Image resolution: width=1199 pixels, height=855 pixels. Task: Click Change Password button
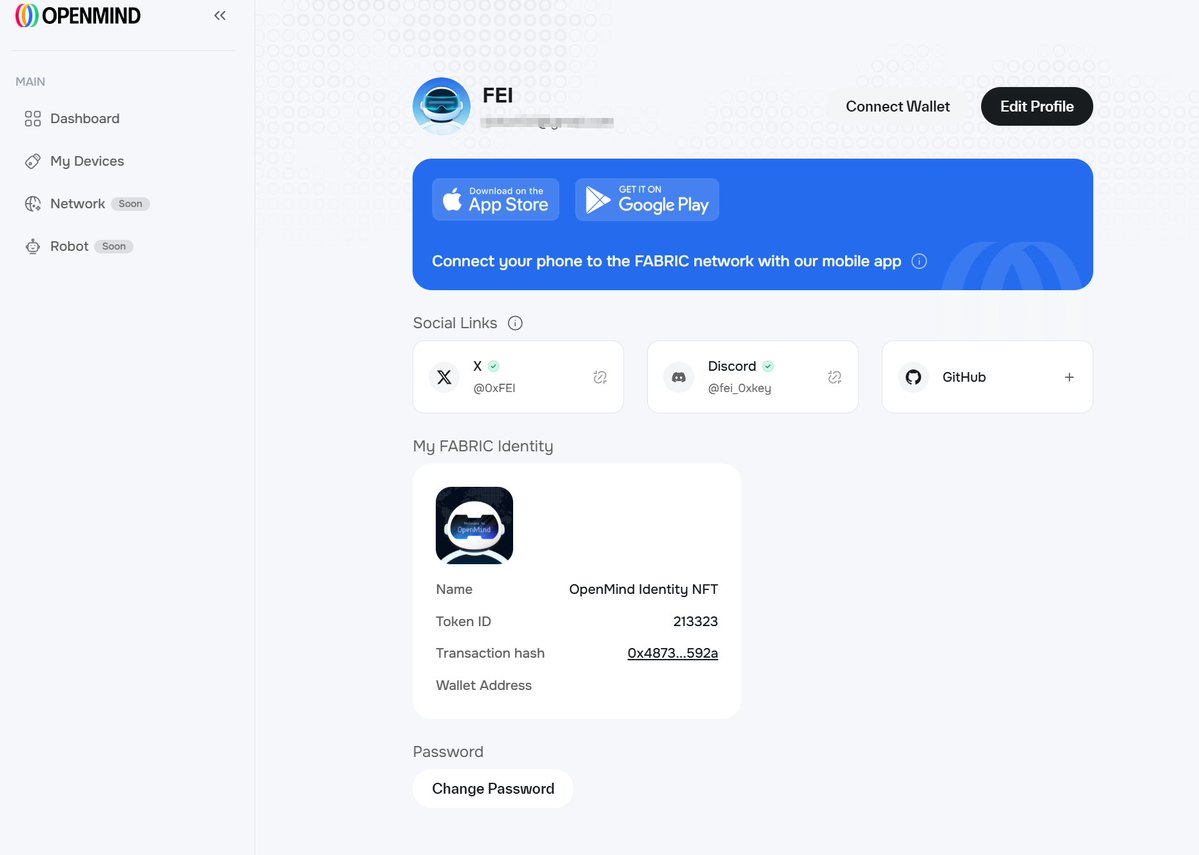tap(493, 788)
